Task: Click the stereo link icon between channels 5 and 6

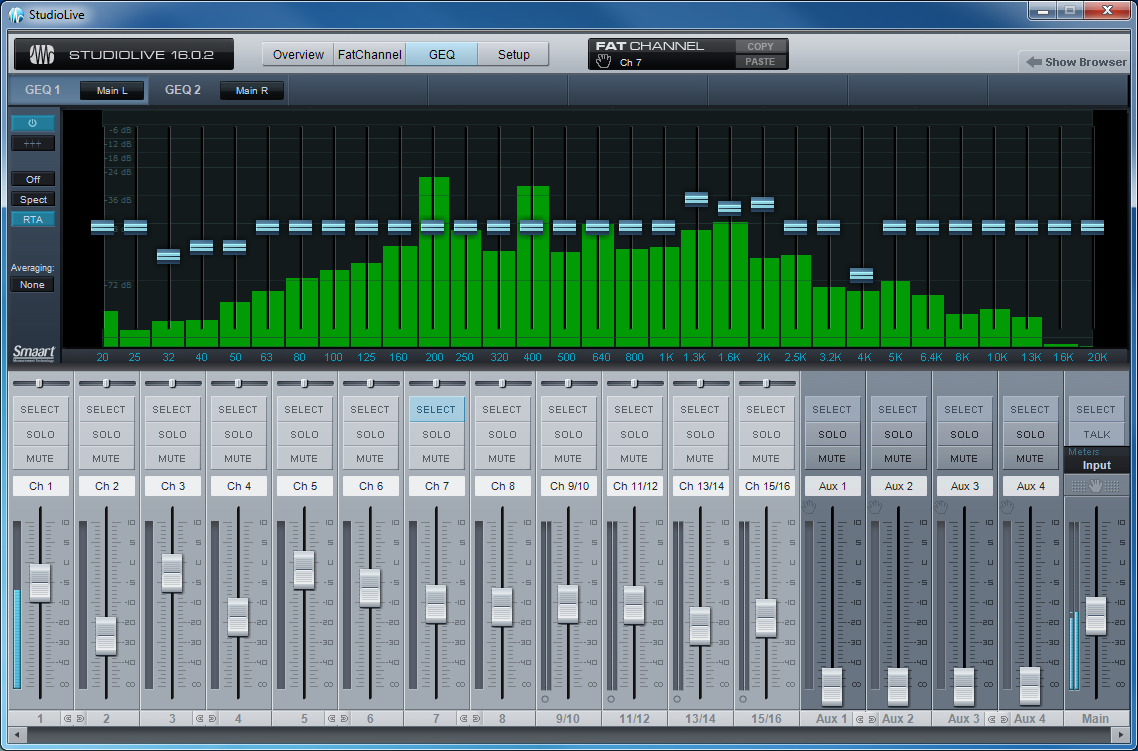Action: point(337,718)
